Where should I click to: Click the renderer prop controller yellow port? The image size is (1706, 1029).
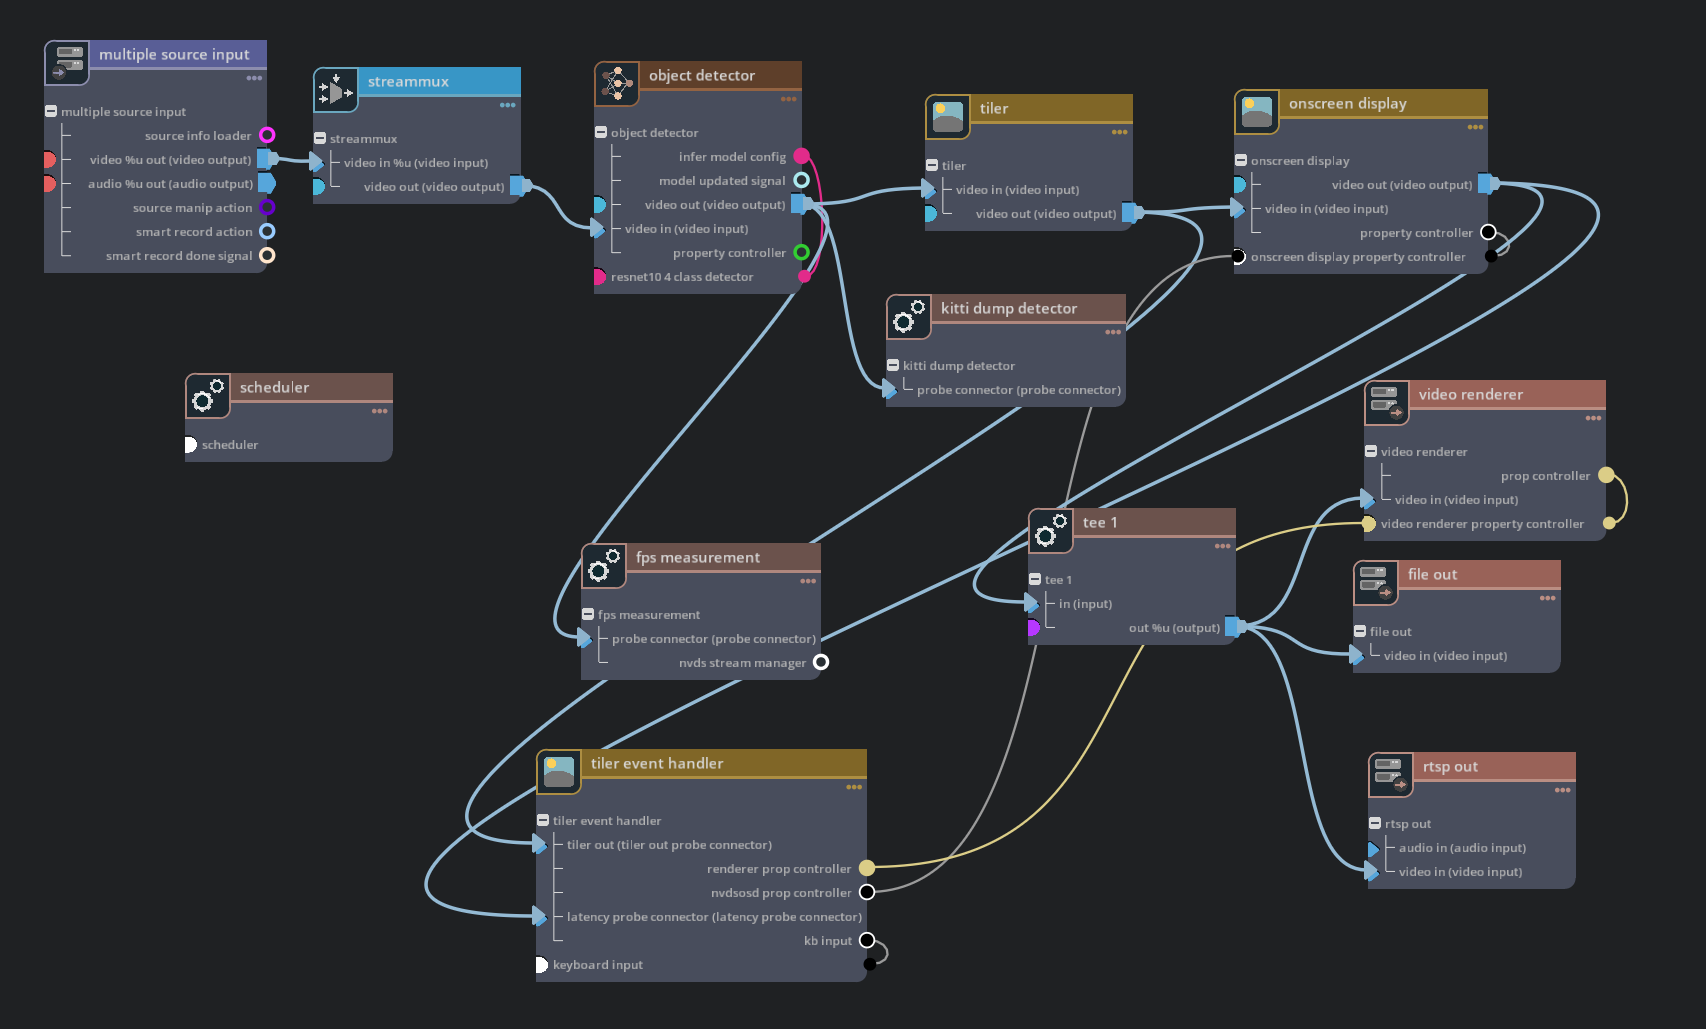coord(867,868)
